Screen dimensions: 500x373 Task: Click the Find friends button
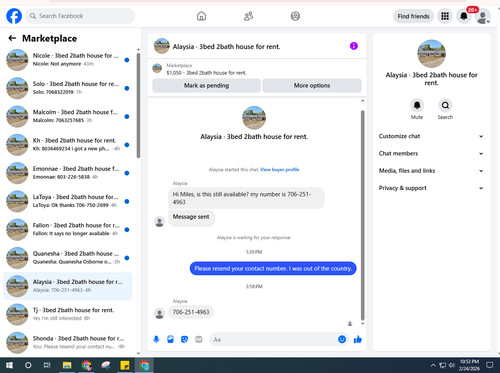coord(413,16)
